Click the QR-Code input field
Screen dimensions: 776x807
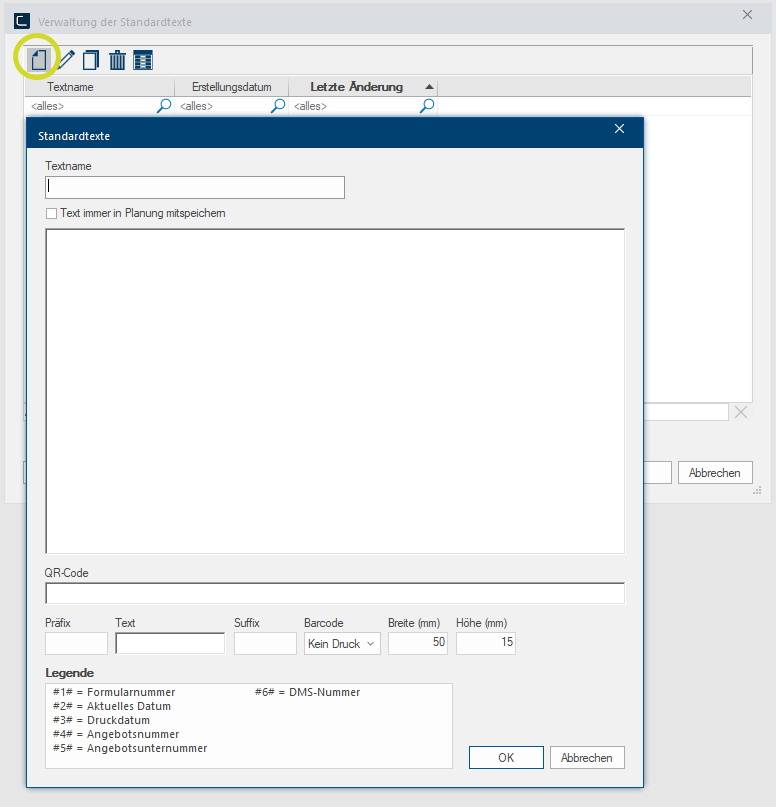click(335, 594)
